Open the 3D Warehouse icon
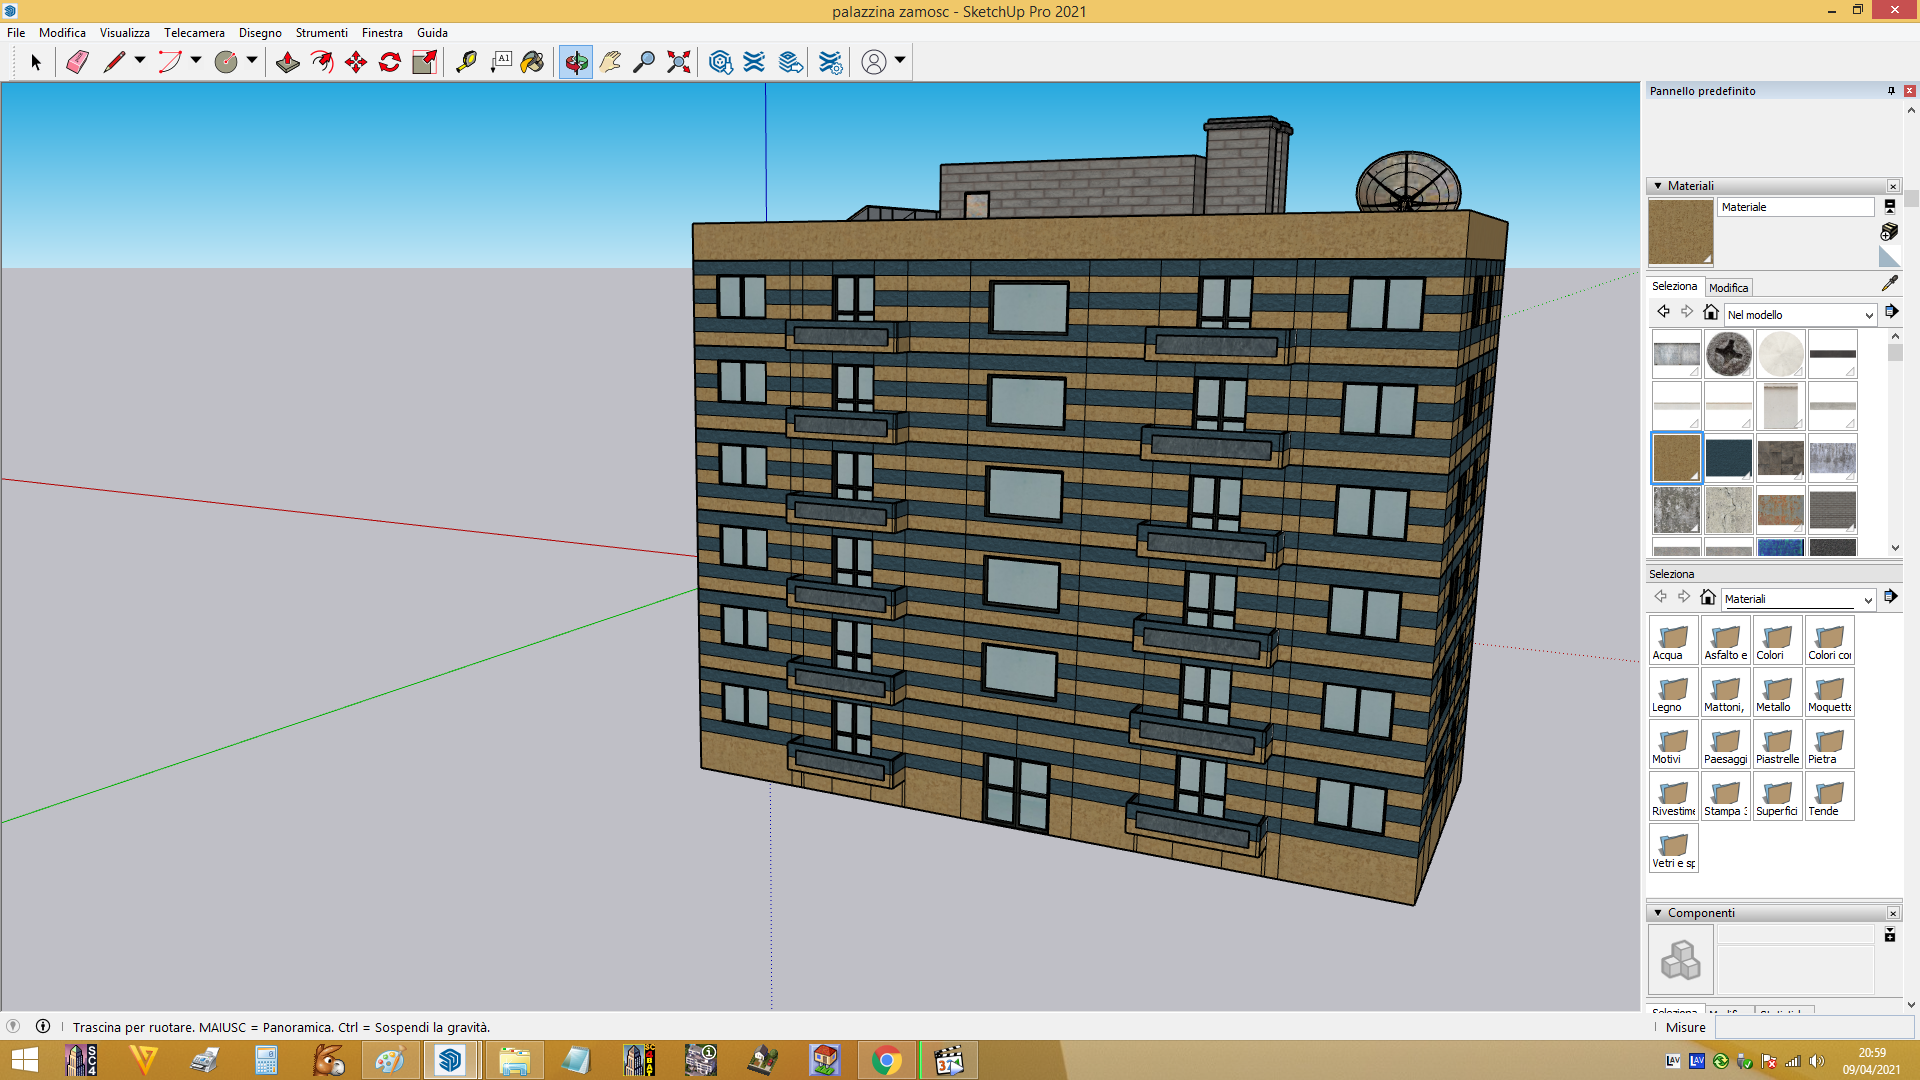Viewport: 1920px width, 1080px height. point(720,62)
